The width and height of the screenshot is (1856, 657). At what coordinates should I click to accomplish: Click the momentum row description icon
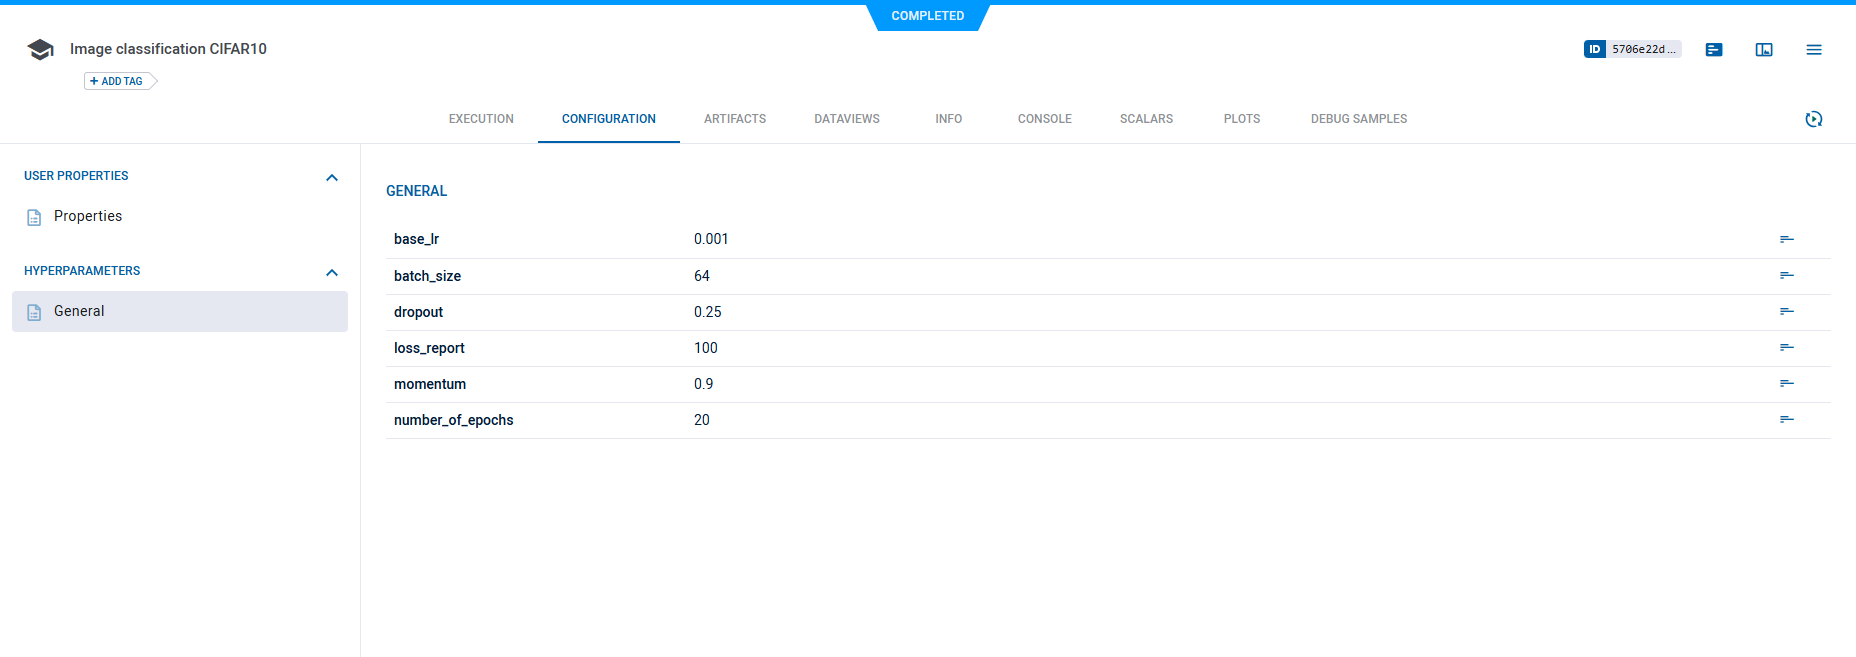point(1787,384)
